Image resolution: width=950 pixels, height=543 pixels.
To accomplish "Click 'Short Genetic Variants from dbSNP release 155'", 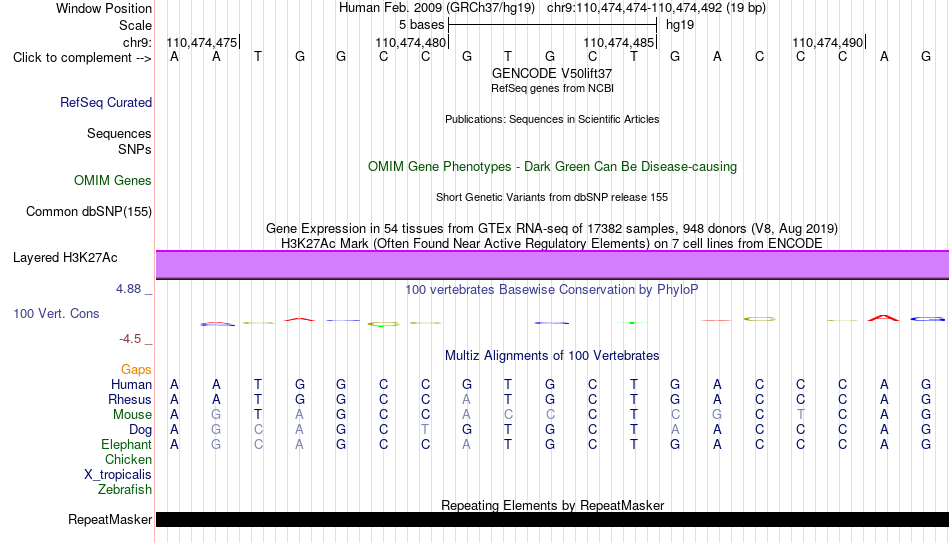I will (x=552, y=198).
